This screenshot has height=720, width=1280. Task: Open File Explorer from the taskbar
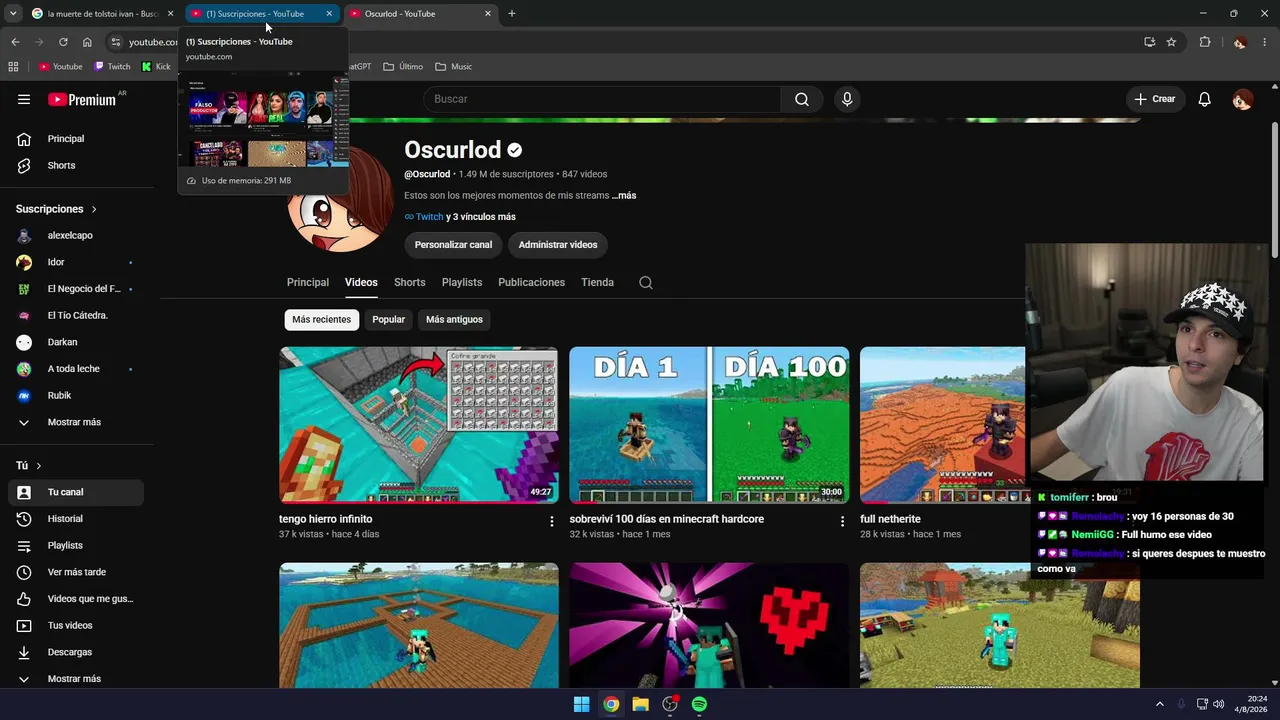click(640, 704)
